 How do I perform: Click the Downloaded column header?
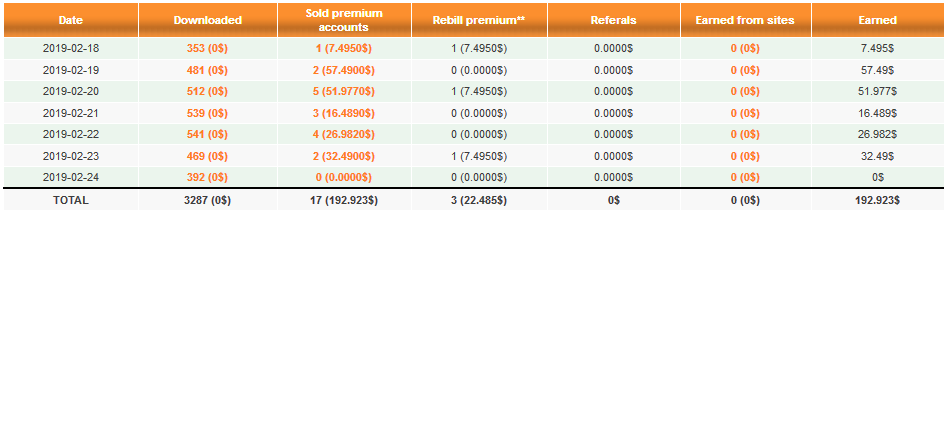[207, 20]
